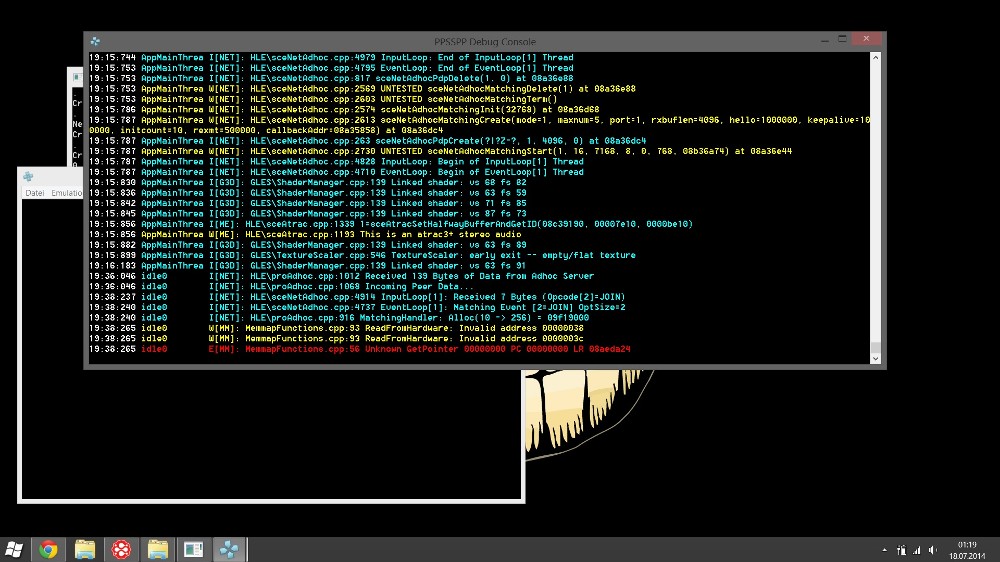Activate the PPSSPP taskbar icon
This screenshot has width=1000, height=562.
pos(230,549)
